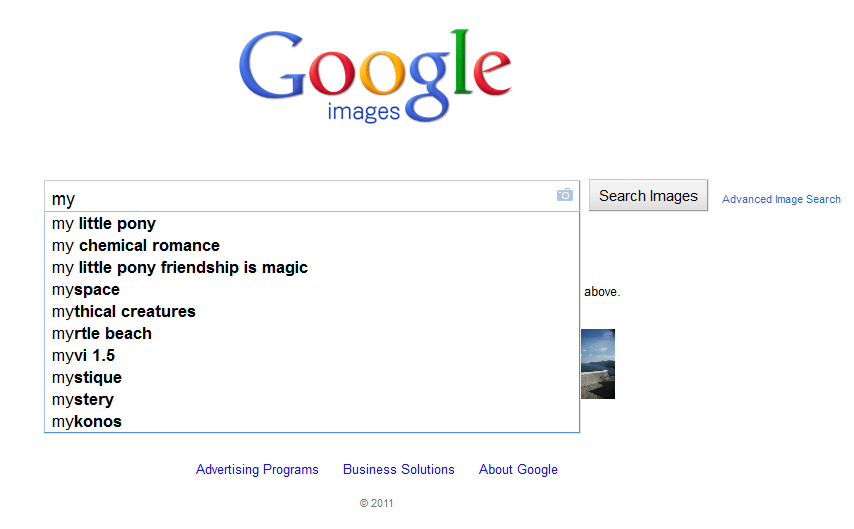Click the camera search-by-image icon

point(565,195)
